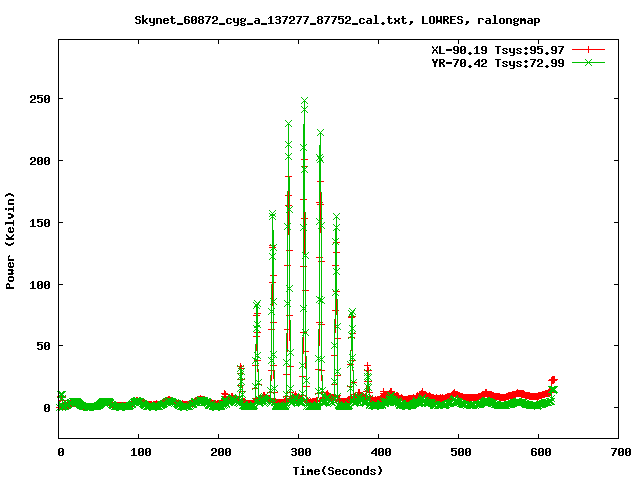This screenshot has width=640, height=480.
Task: Click the green YR legend line sample
Action: tap(588, 62)
